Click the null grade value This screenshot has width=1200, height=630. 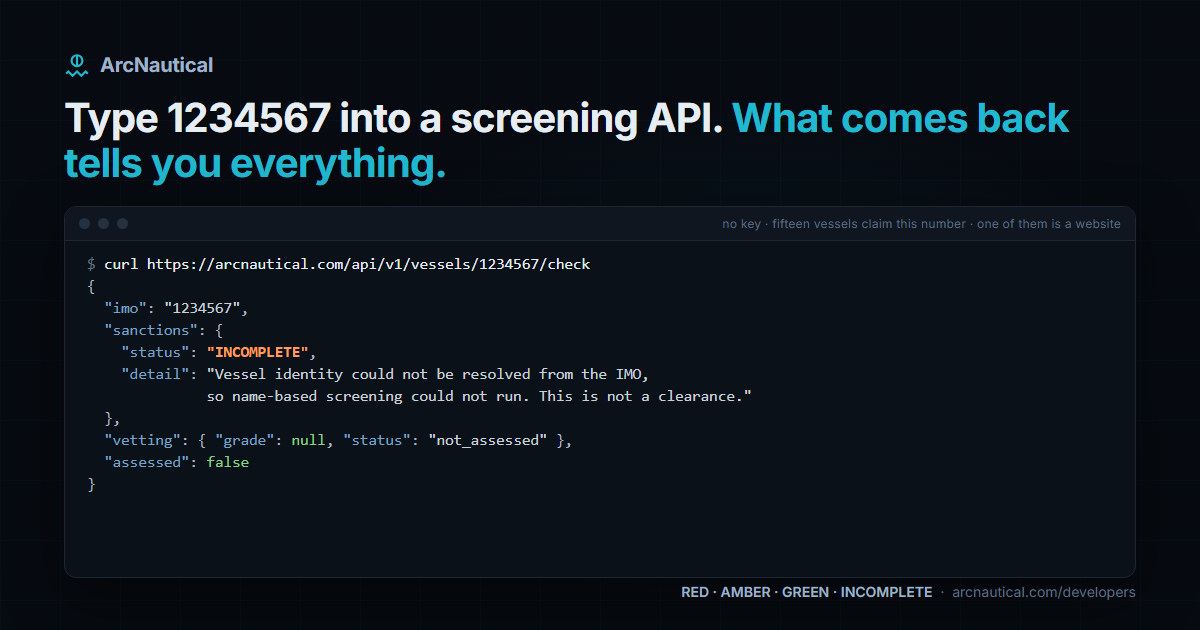[308, 440]
